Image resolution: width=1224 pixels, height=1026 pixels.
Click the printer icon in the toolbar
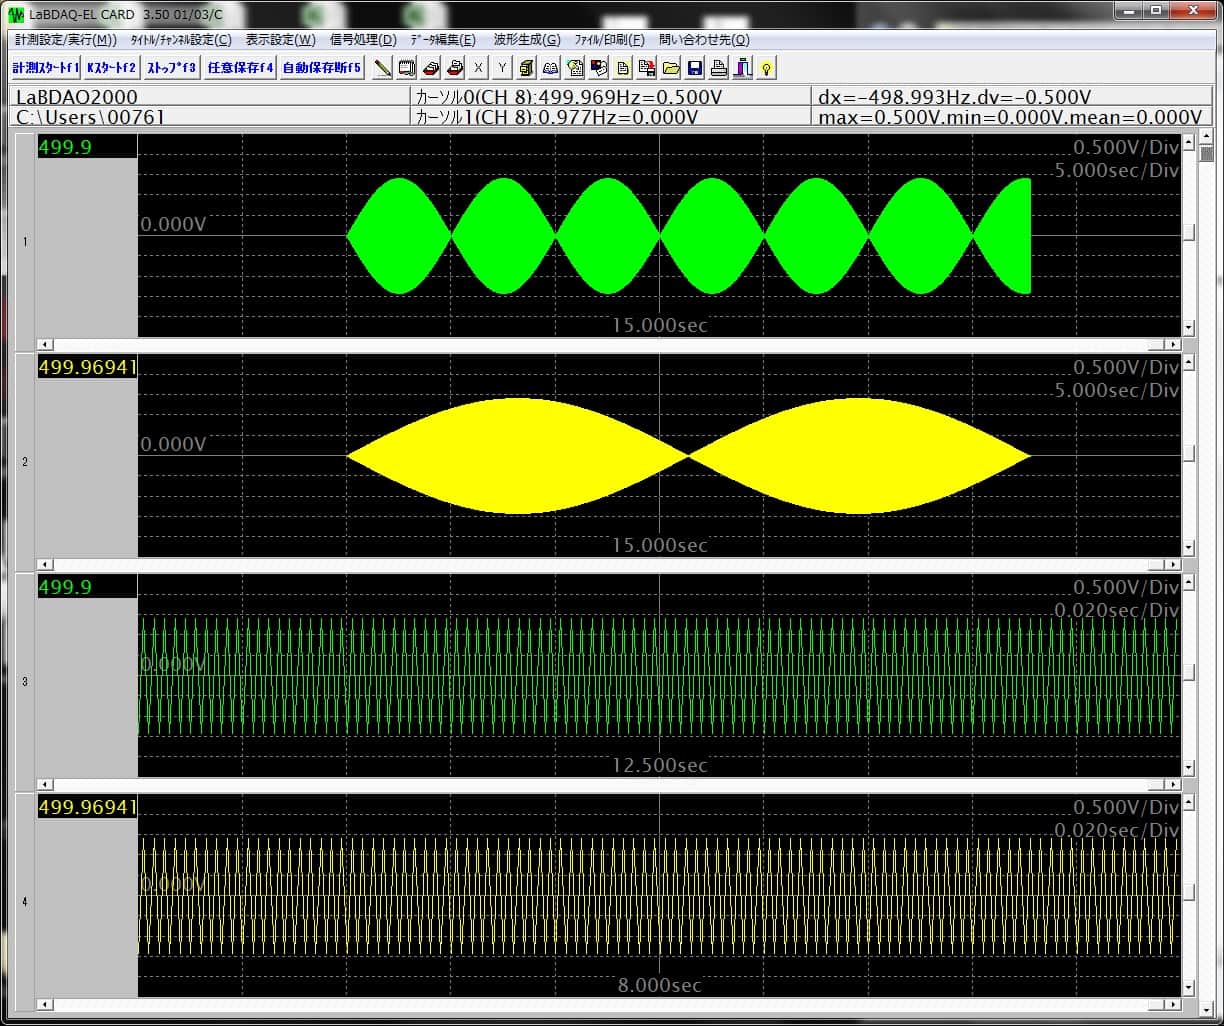pyautogui.click(x=719, y=68)
